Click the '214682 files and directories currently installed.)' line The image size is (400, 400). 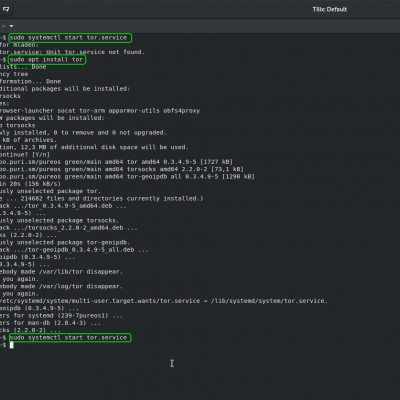(102, 199)
